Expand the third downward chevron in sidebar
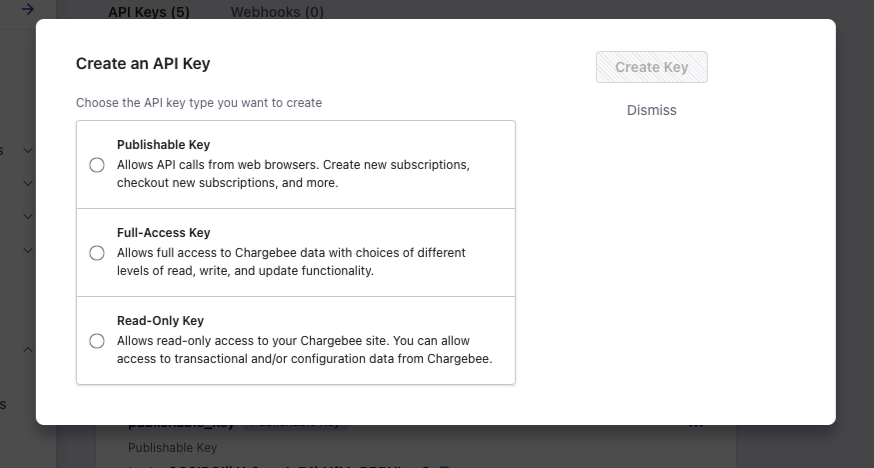 click(28, 216)
